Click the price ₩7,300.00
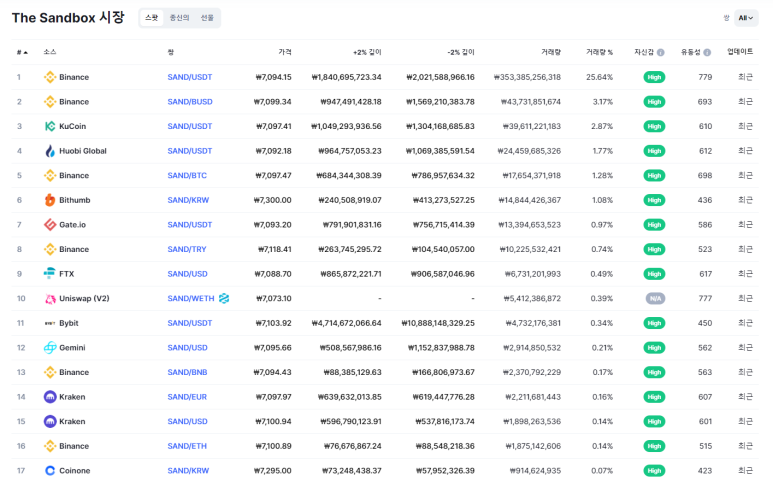 pyautogui.click(x=273, y=200)
